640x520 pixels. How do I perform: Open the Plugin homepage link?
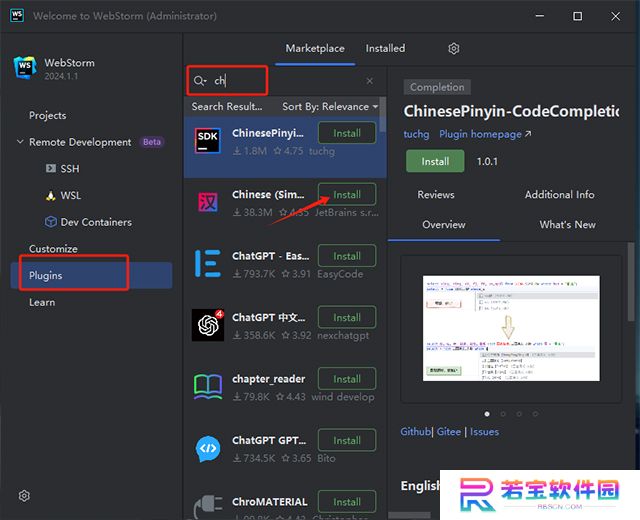click(485, 134)
